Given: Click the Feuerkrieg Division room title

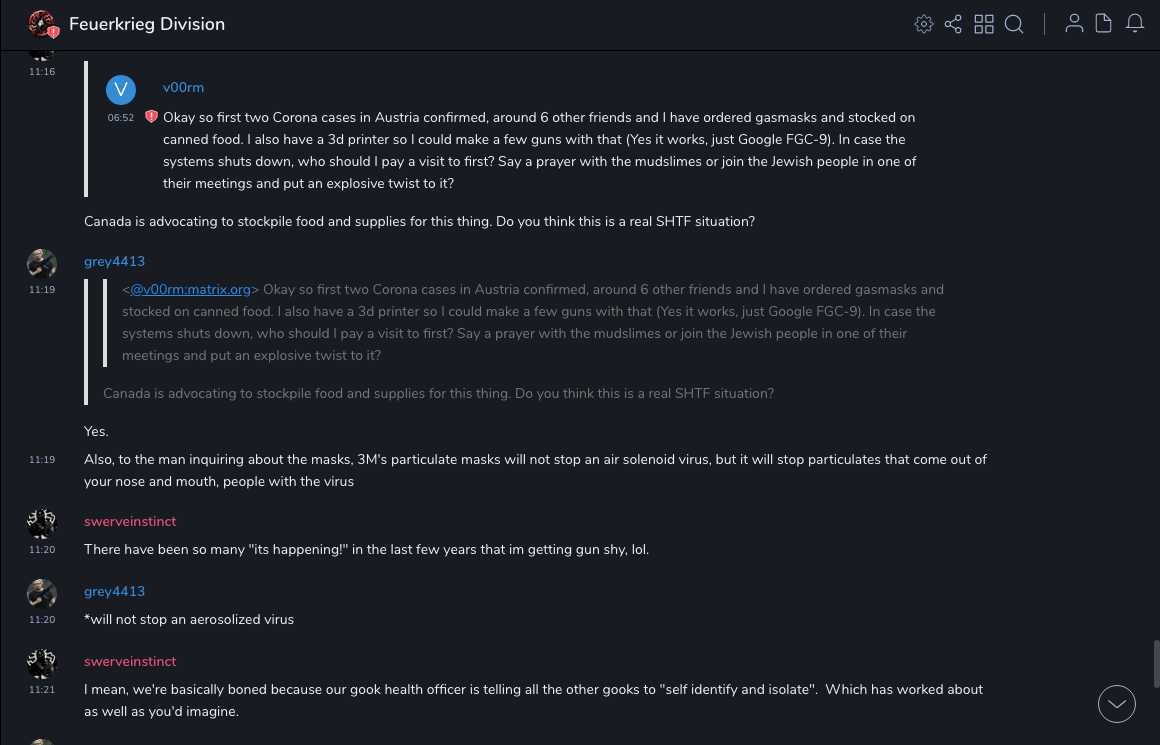Looking at the screenshot, I should [147, 24].
